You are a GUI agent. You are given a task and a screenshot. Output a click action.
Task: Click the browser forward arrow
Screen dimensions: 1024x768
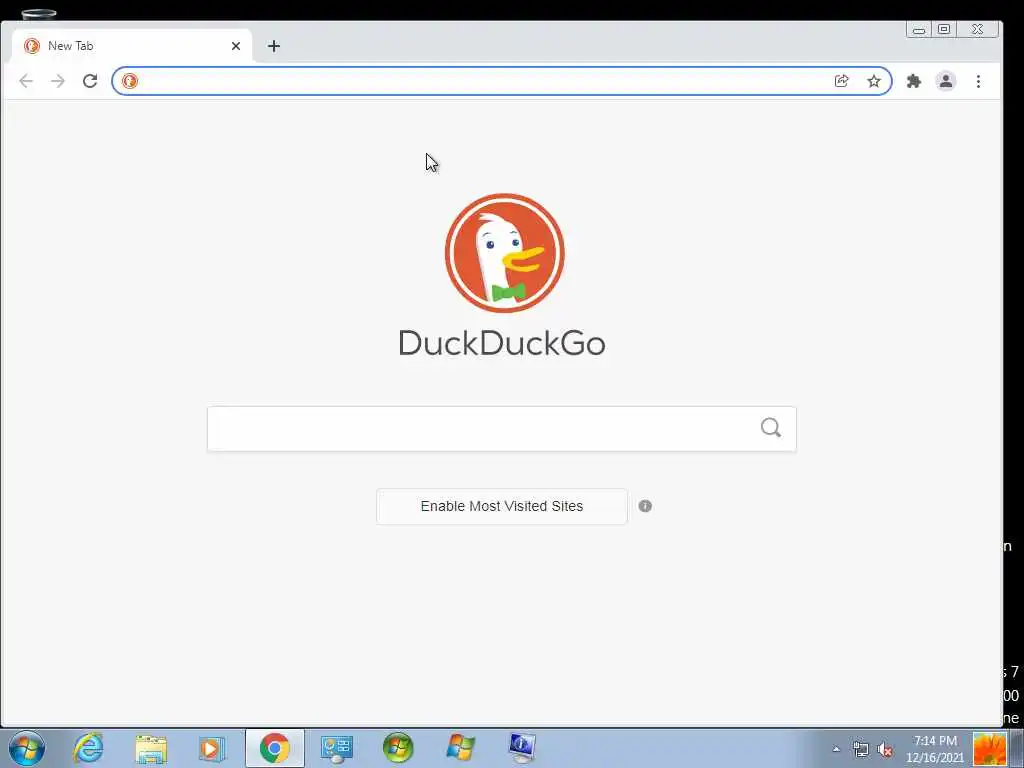[58, 81]
